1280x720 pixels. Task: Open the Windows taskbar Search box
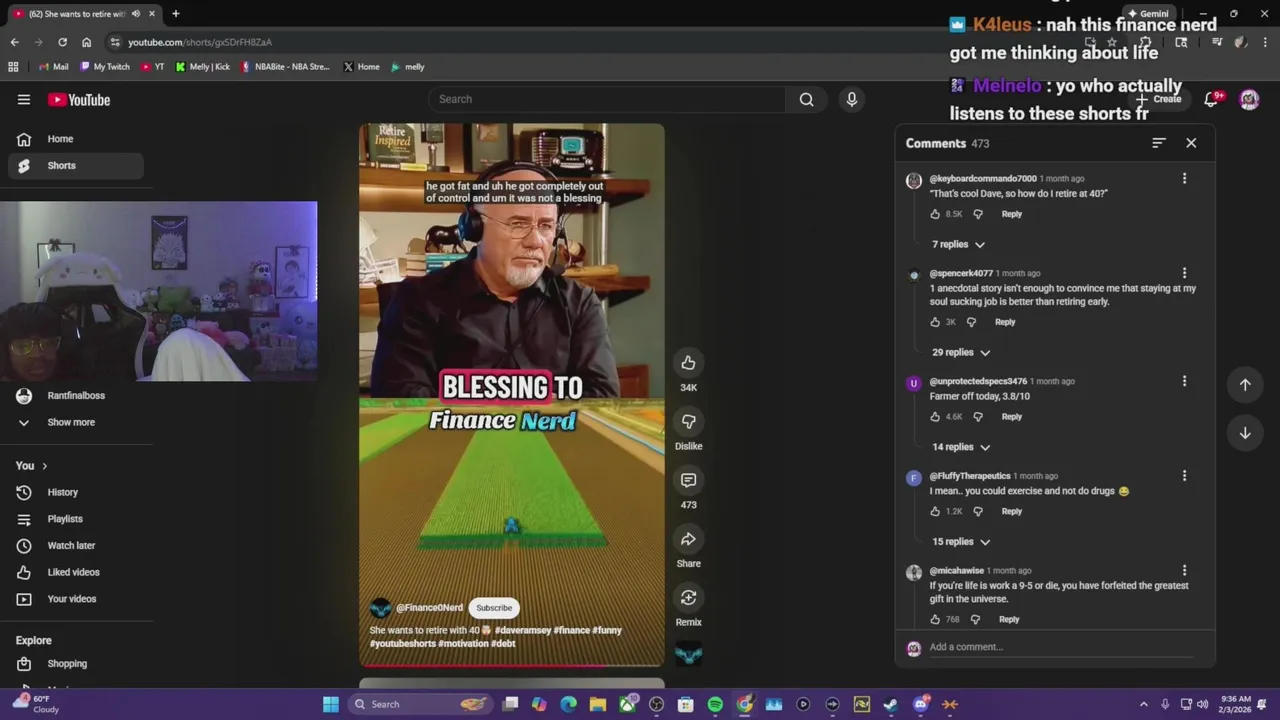pyautogui.click(x=420, y=704)
